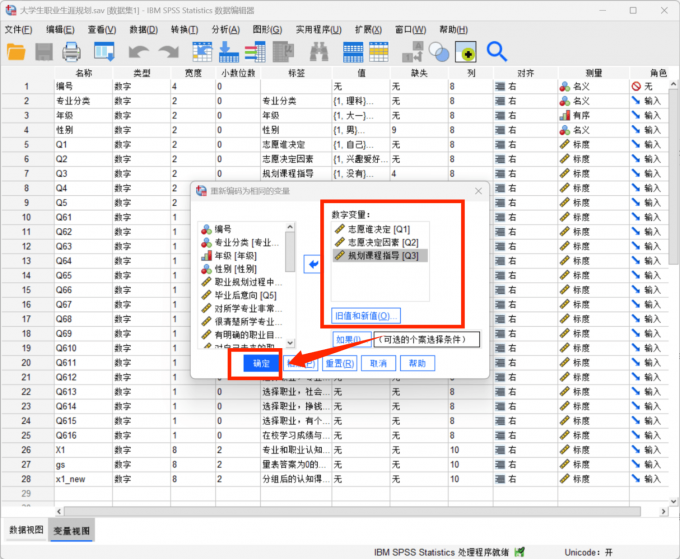The height and width of the screenshot is (559, 680).
Task: Open the 帮助(H) menu
Action: [x=453, y=30]
